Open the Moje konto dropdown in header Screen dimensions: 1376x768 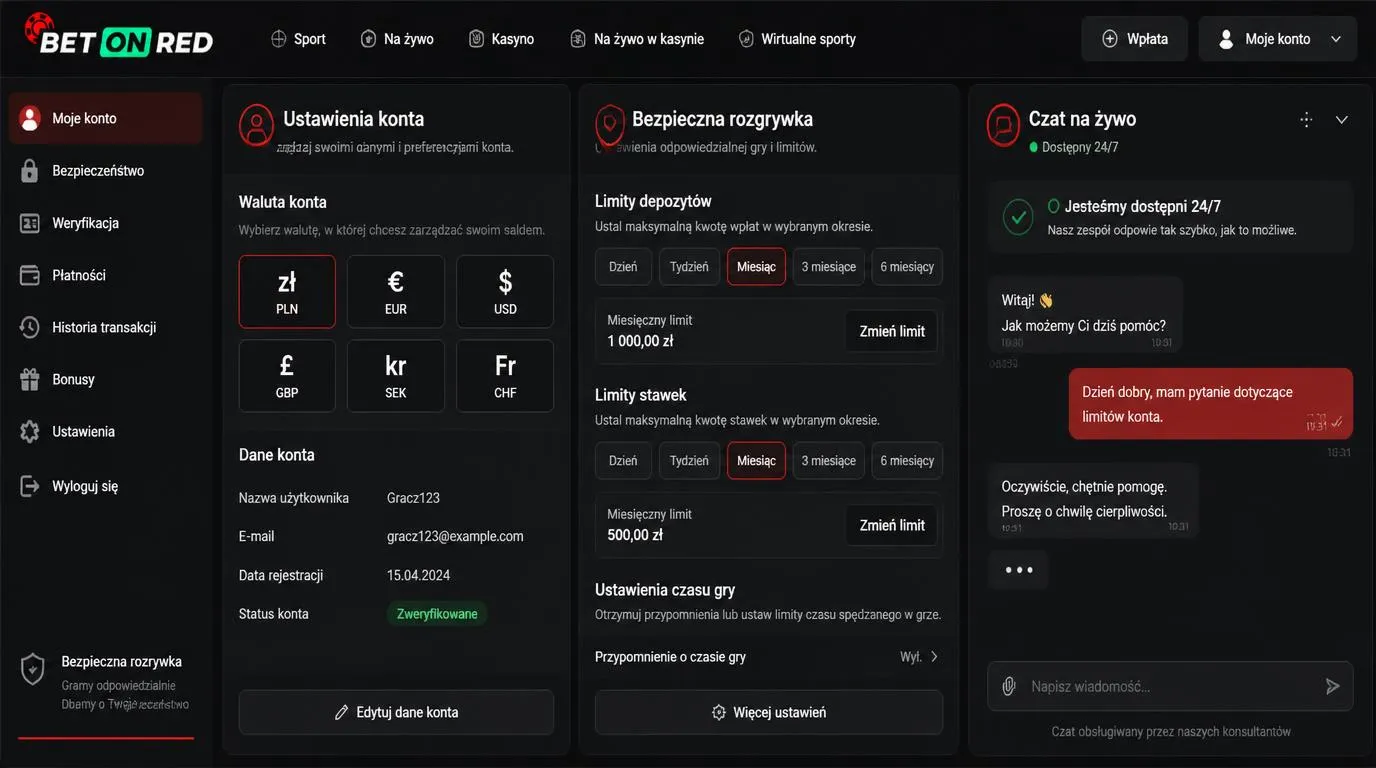click(x=1278, y=39)
